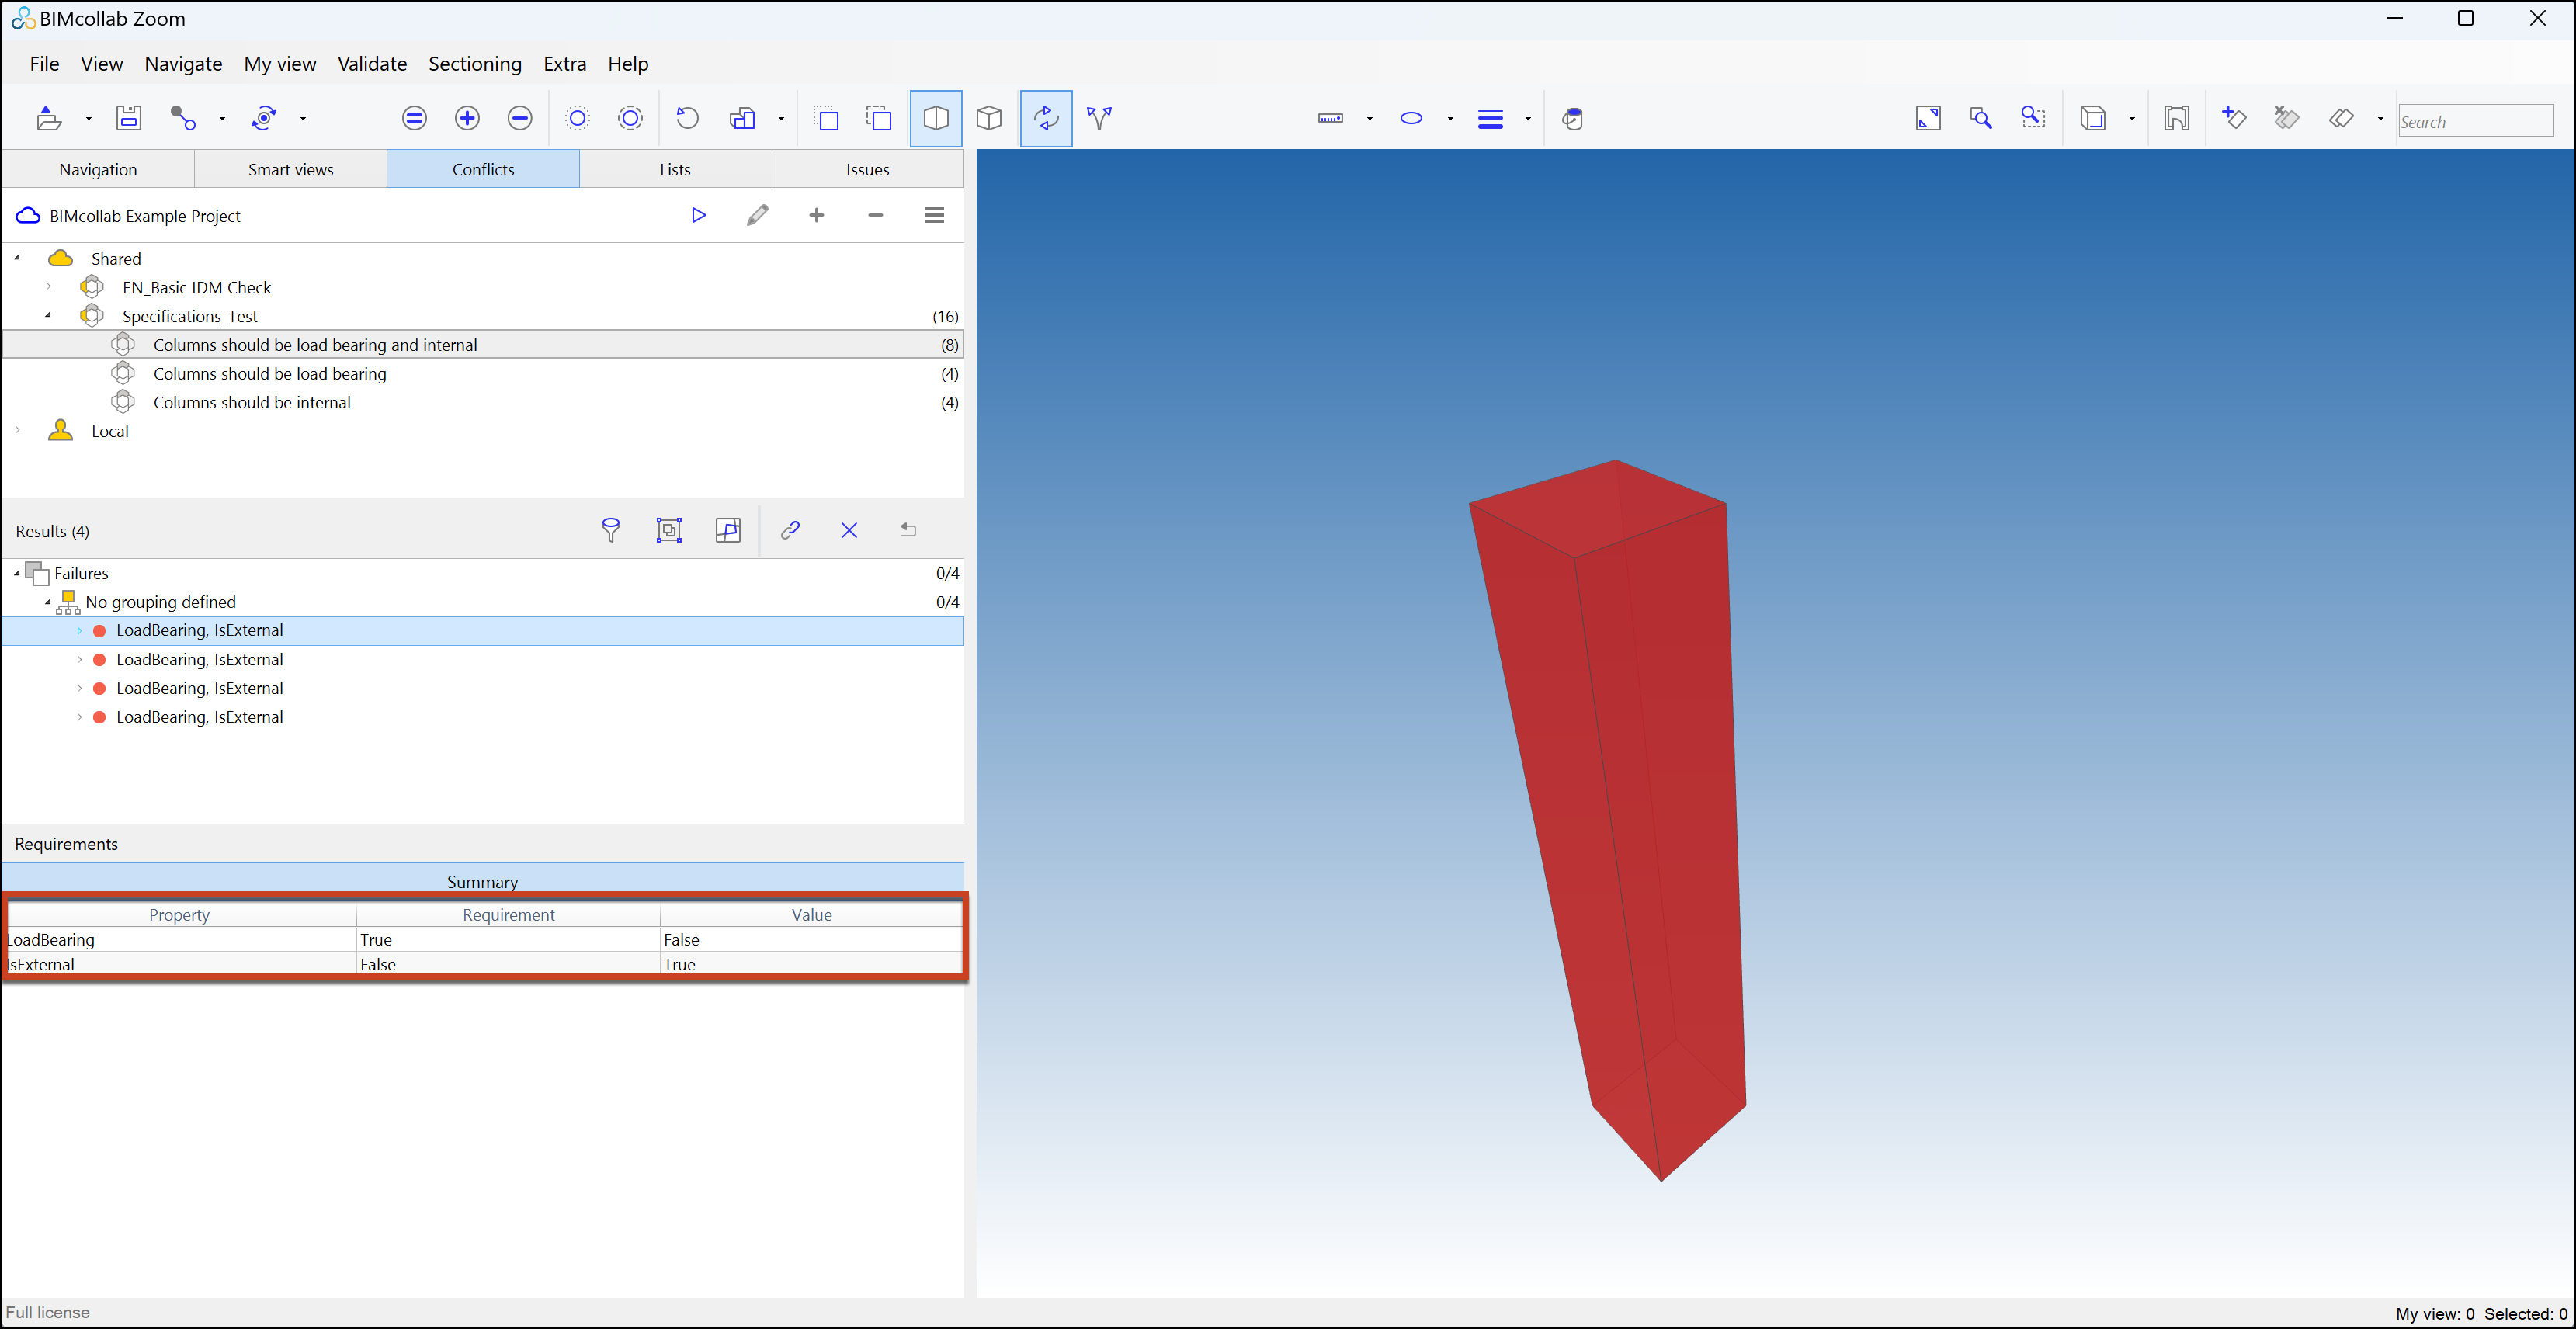Click the branching arrows Y icon
Screen dimensions: 2576x1329
coord(1099,118)
